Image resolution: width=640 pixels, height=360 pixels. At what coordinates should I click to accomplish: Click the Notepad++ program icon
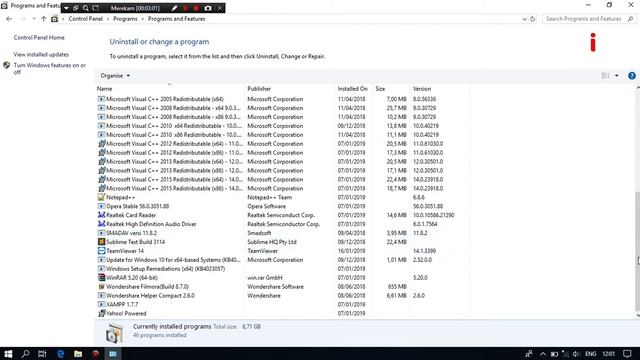tap(102, 197)
